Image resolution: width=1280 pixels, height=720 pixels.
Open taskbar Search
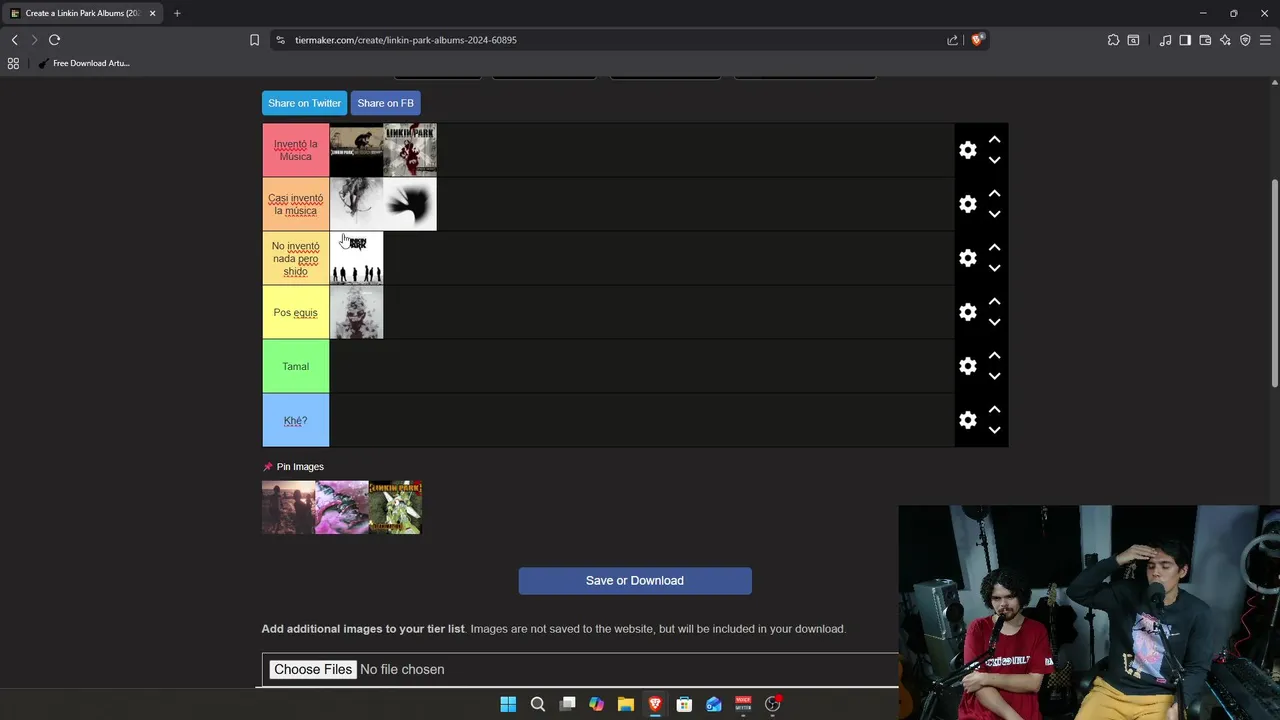[x=538, y=704]
